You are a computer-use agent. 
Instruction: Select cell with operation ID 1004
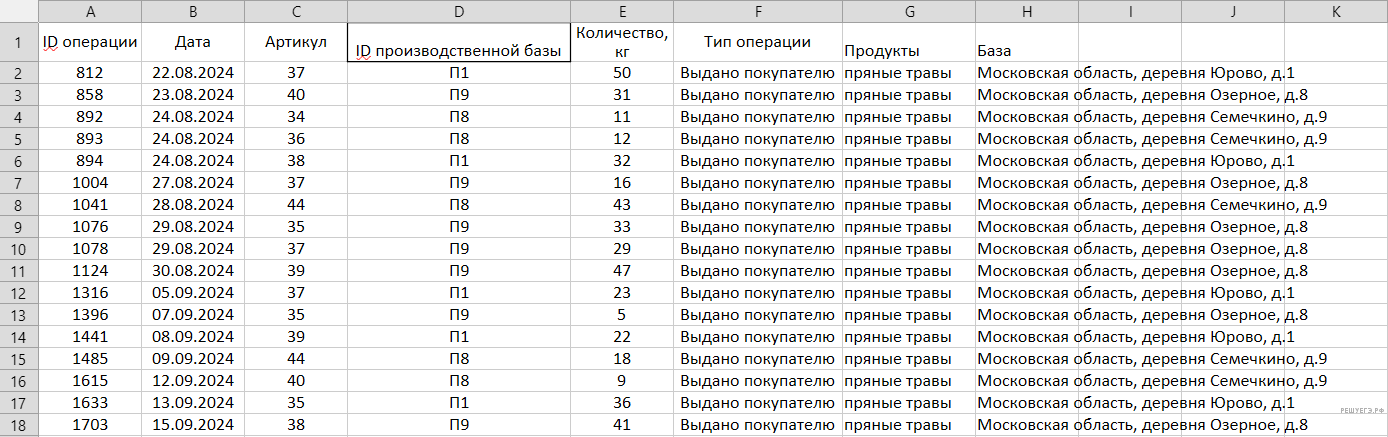(91, 183)
